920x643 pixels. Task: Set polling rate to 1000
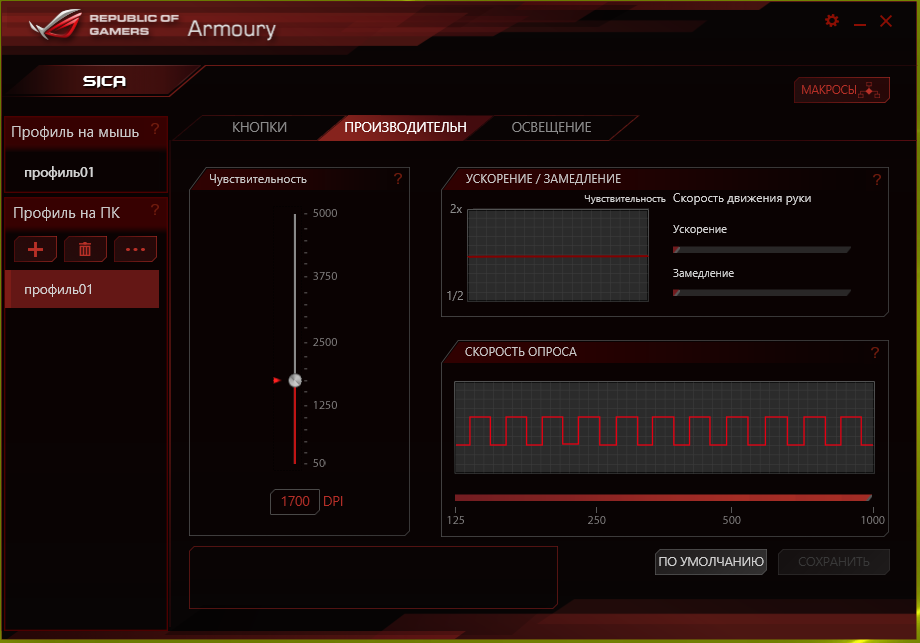[872, 520]
